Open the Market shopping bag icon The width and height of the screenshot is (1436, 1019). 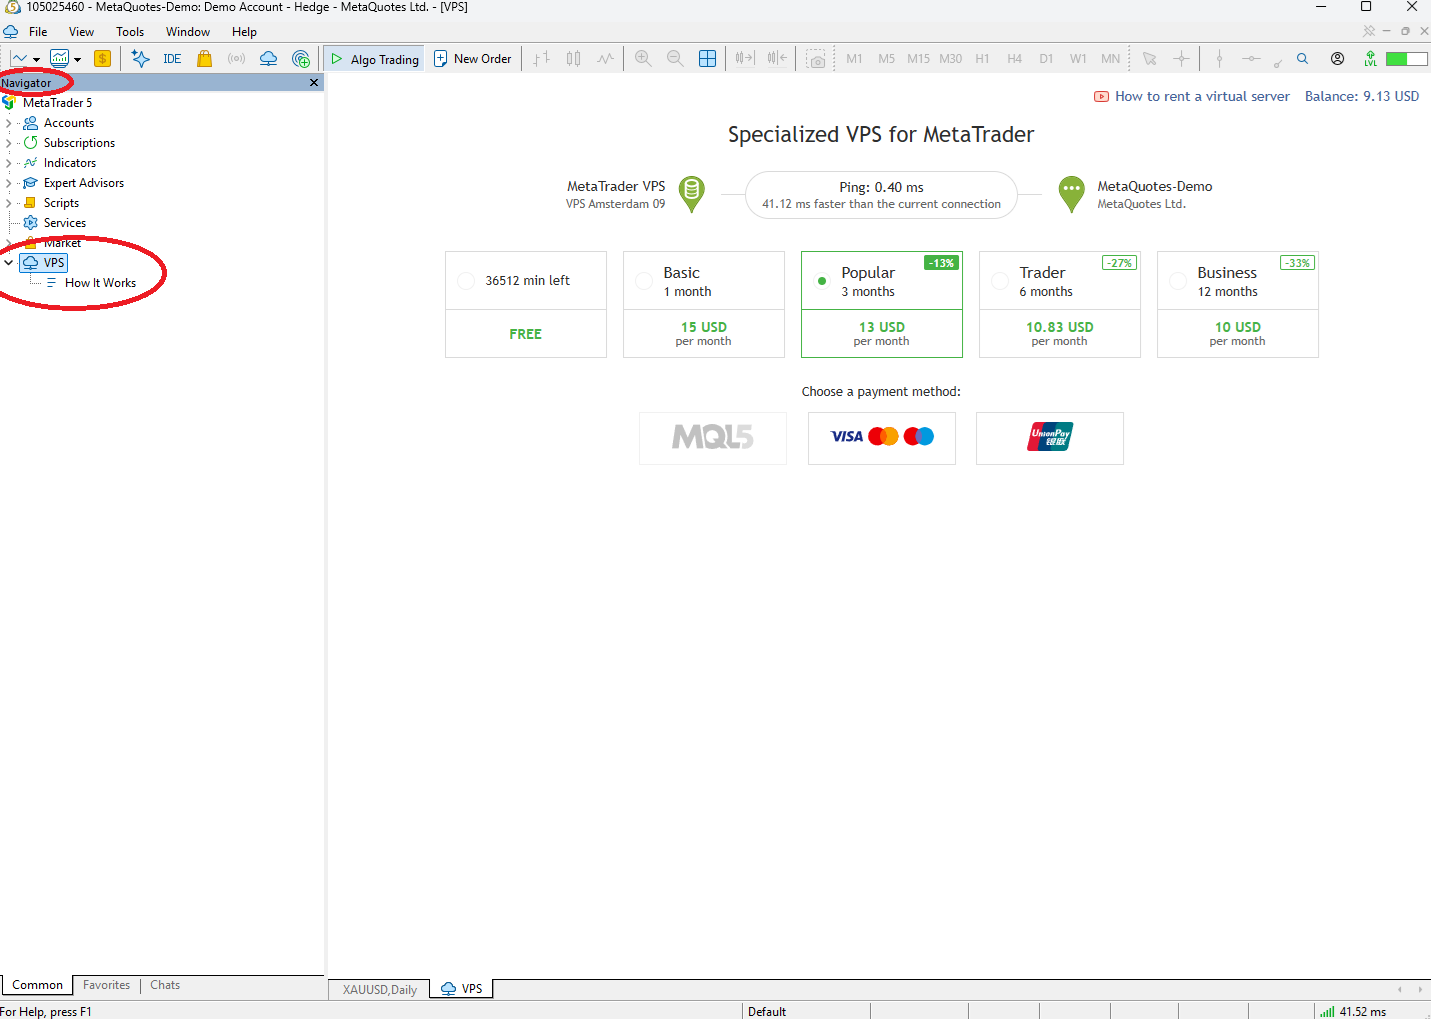205,59
